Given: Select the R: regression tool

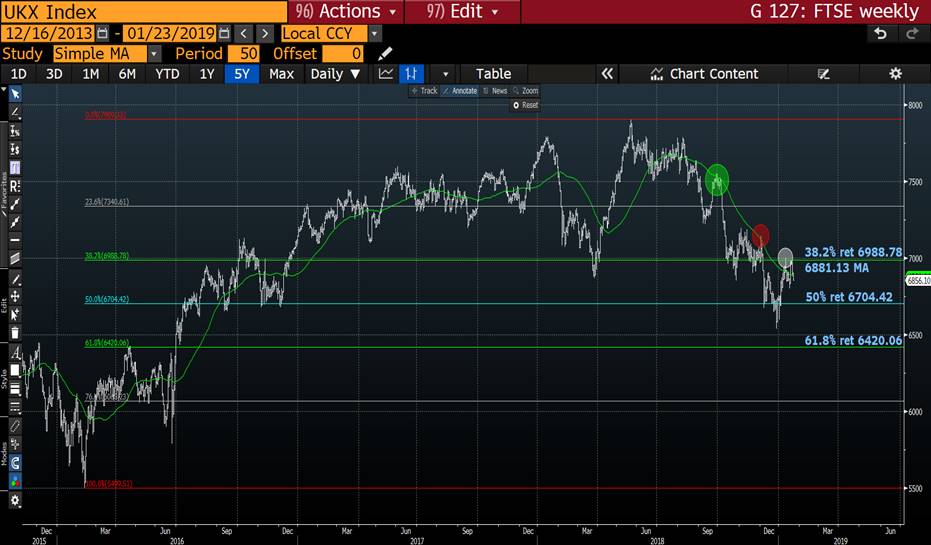Looking at the screenshot, I should pyautogui.click(x=15, y=186).
